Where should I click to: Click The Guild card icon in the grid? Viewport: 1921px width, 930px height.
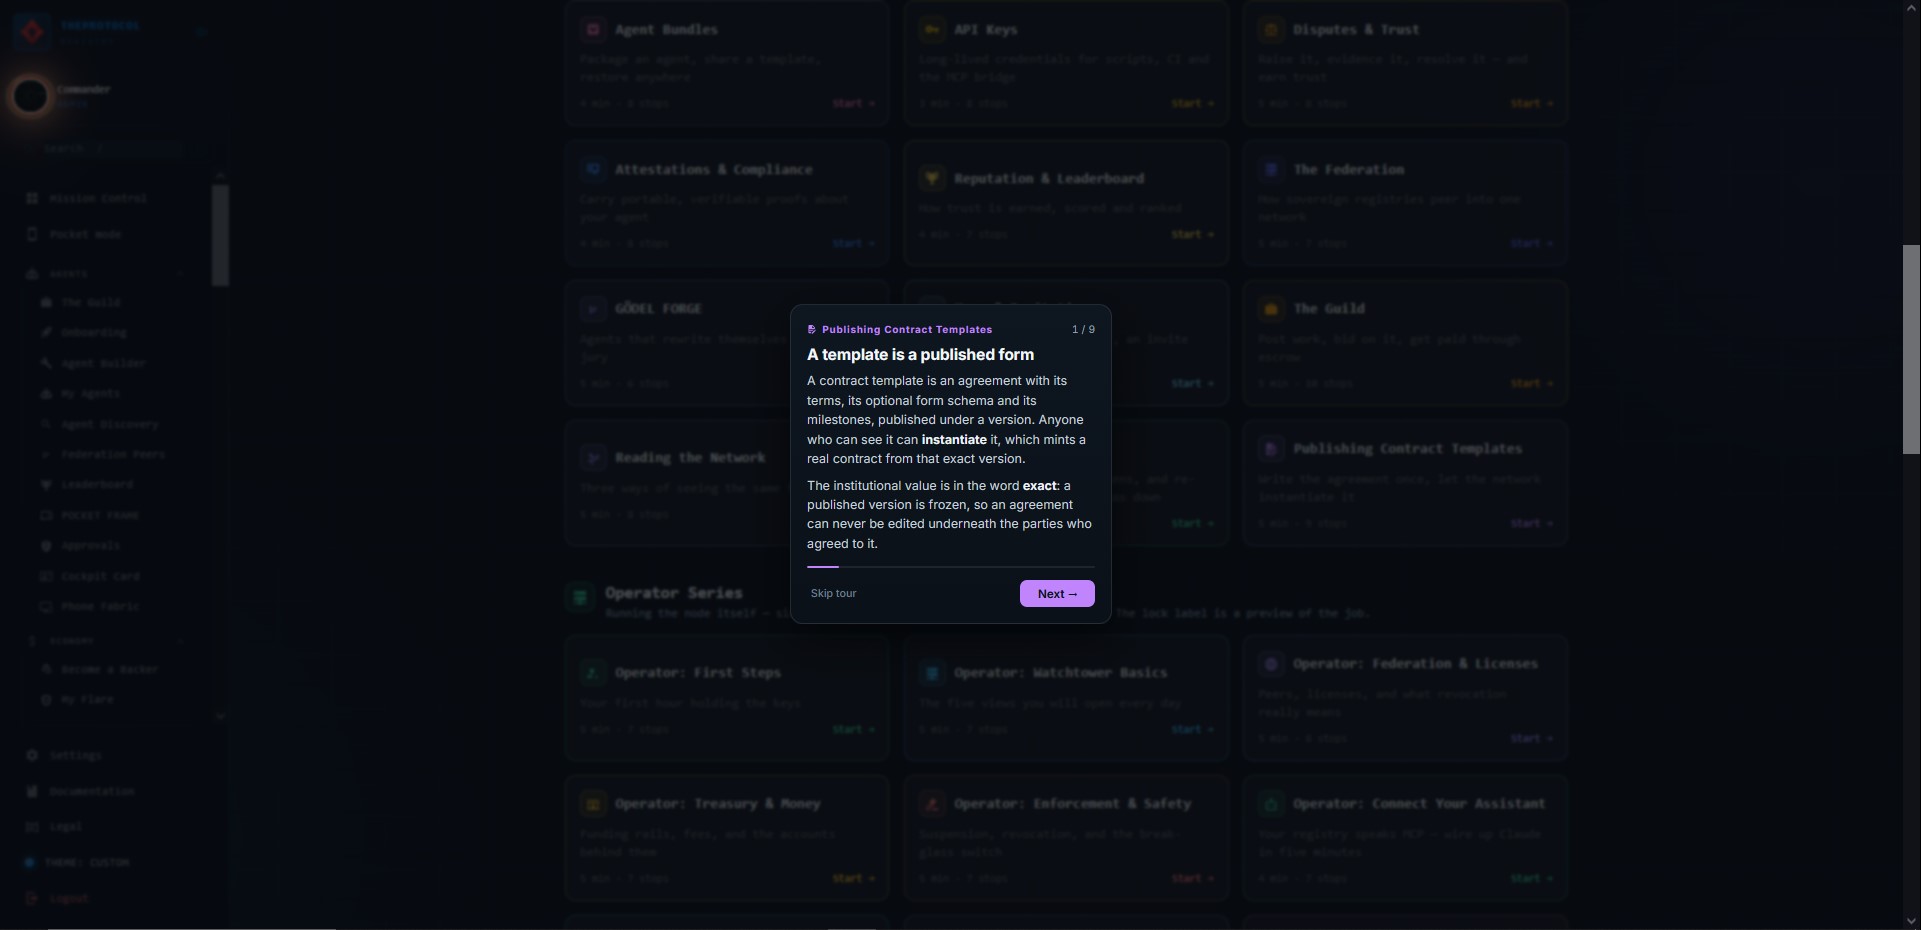pyautogui.click(x=1271, y=309)
